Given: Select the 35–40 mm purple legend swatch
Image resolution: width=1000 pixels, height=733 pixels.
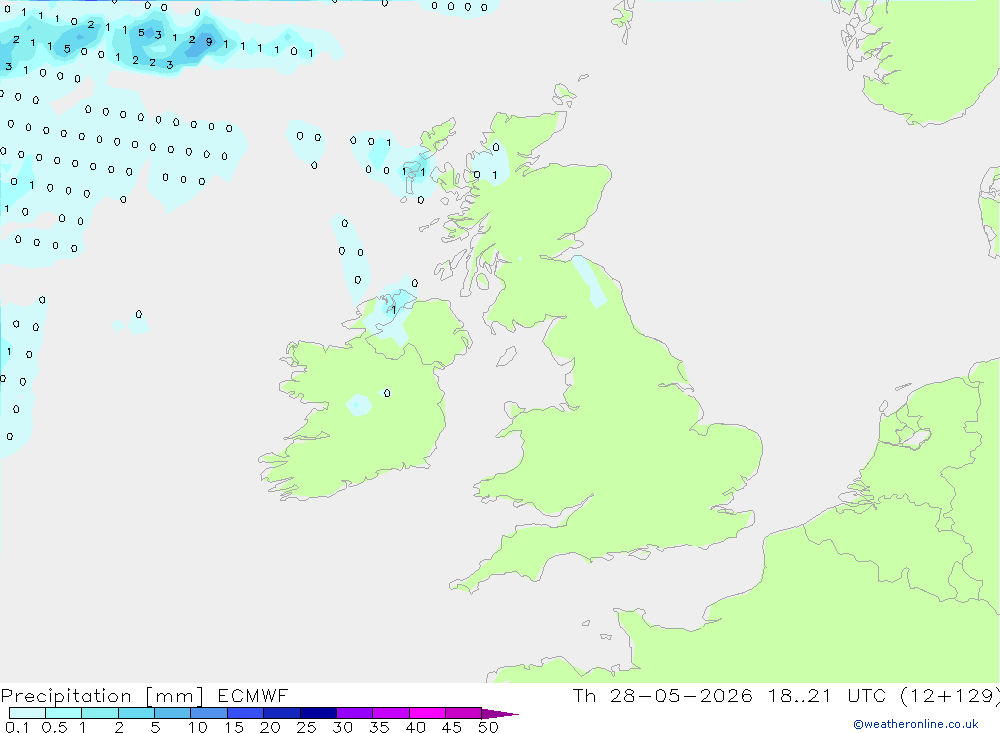Looking at the screenshot, I should click(390, 713).
